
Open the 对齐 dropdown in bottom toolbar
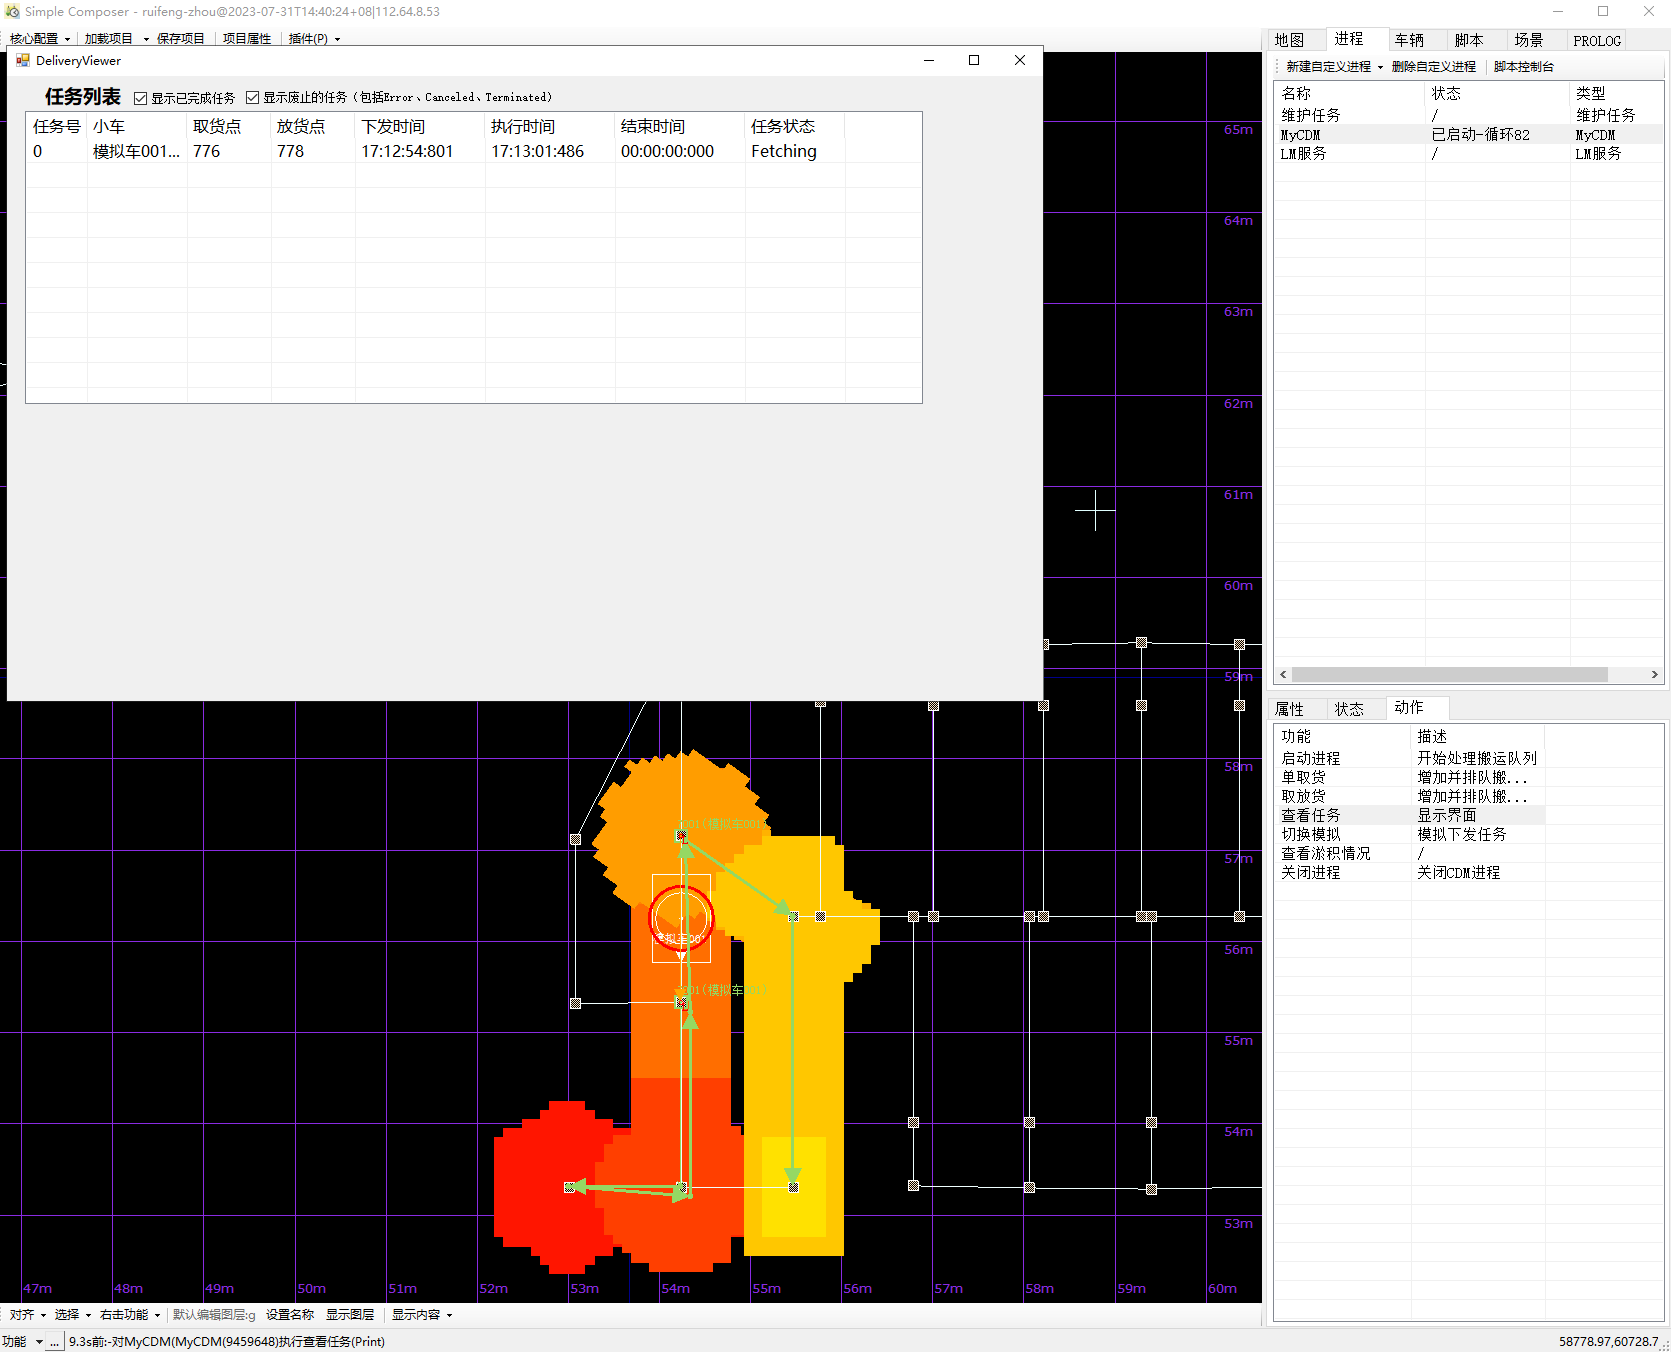[27, 1315]
